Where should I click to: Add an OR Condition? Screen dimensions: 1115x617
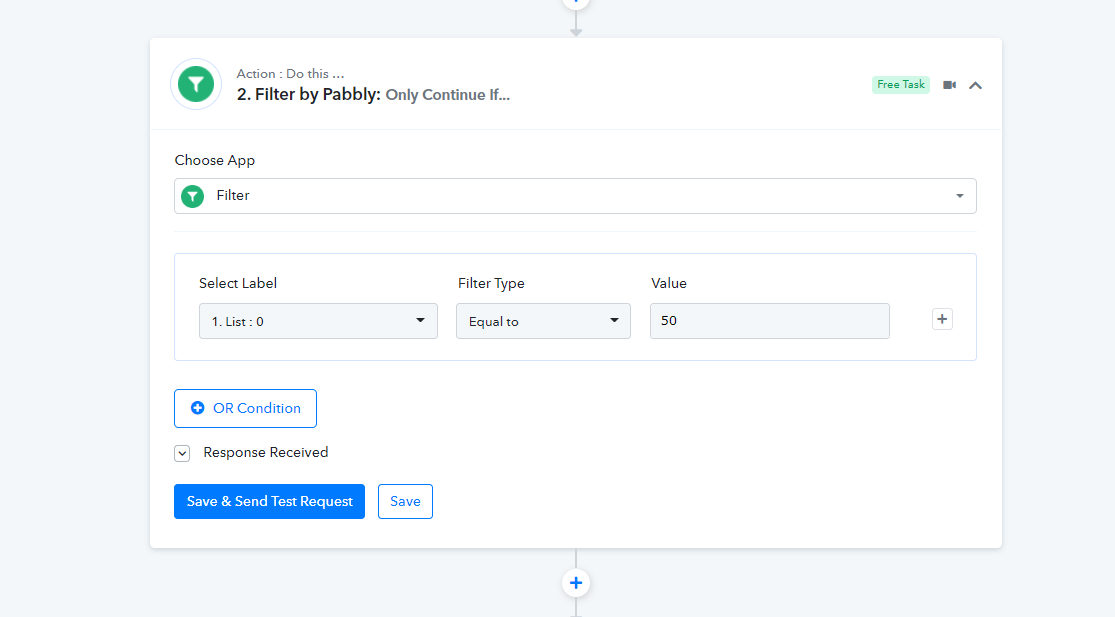245,409
